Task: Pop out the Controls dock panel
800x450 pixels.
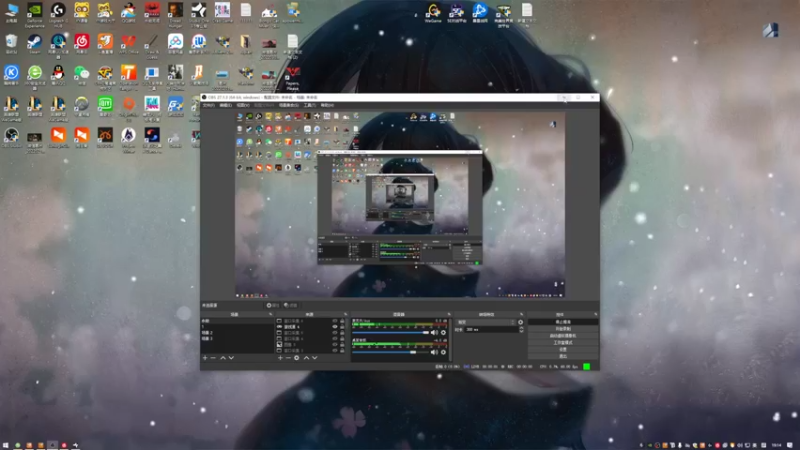Action: click(x=595, y=314)
